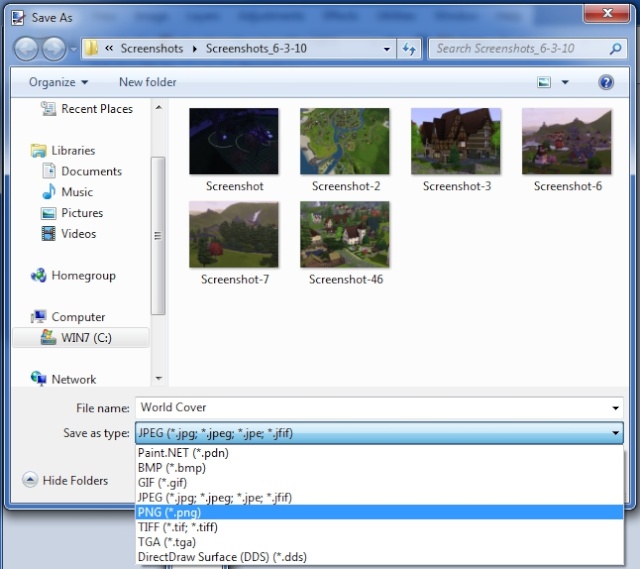
Task: Click navigation pane scroll down arrow
Action: point(159,378)
